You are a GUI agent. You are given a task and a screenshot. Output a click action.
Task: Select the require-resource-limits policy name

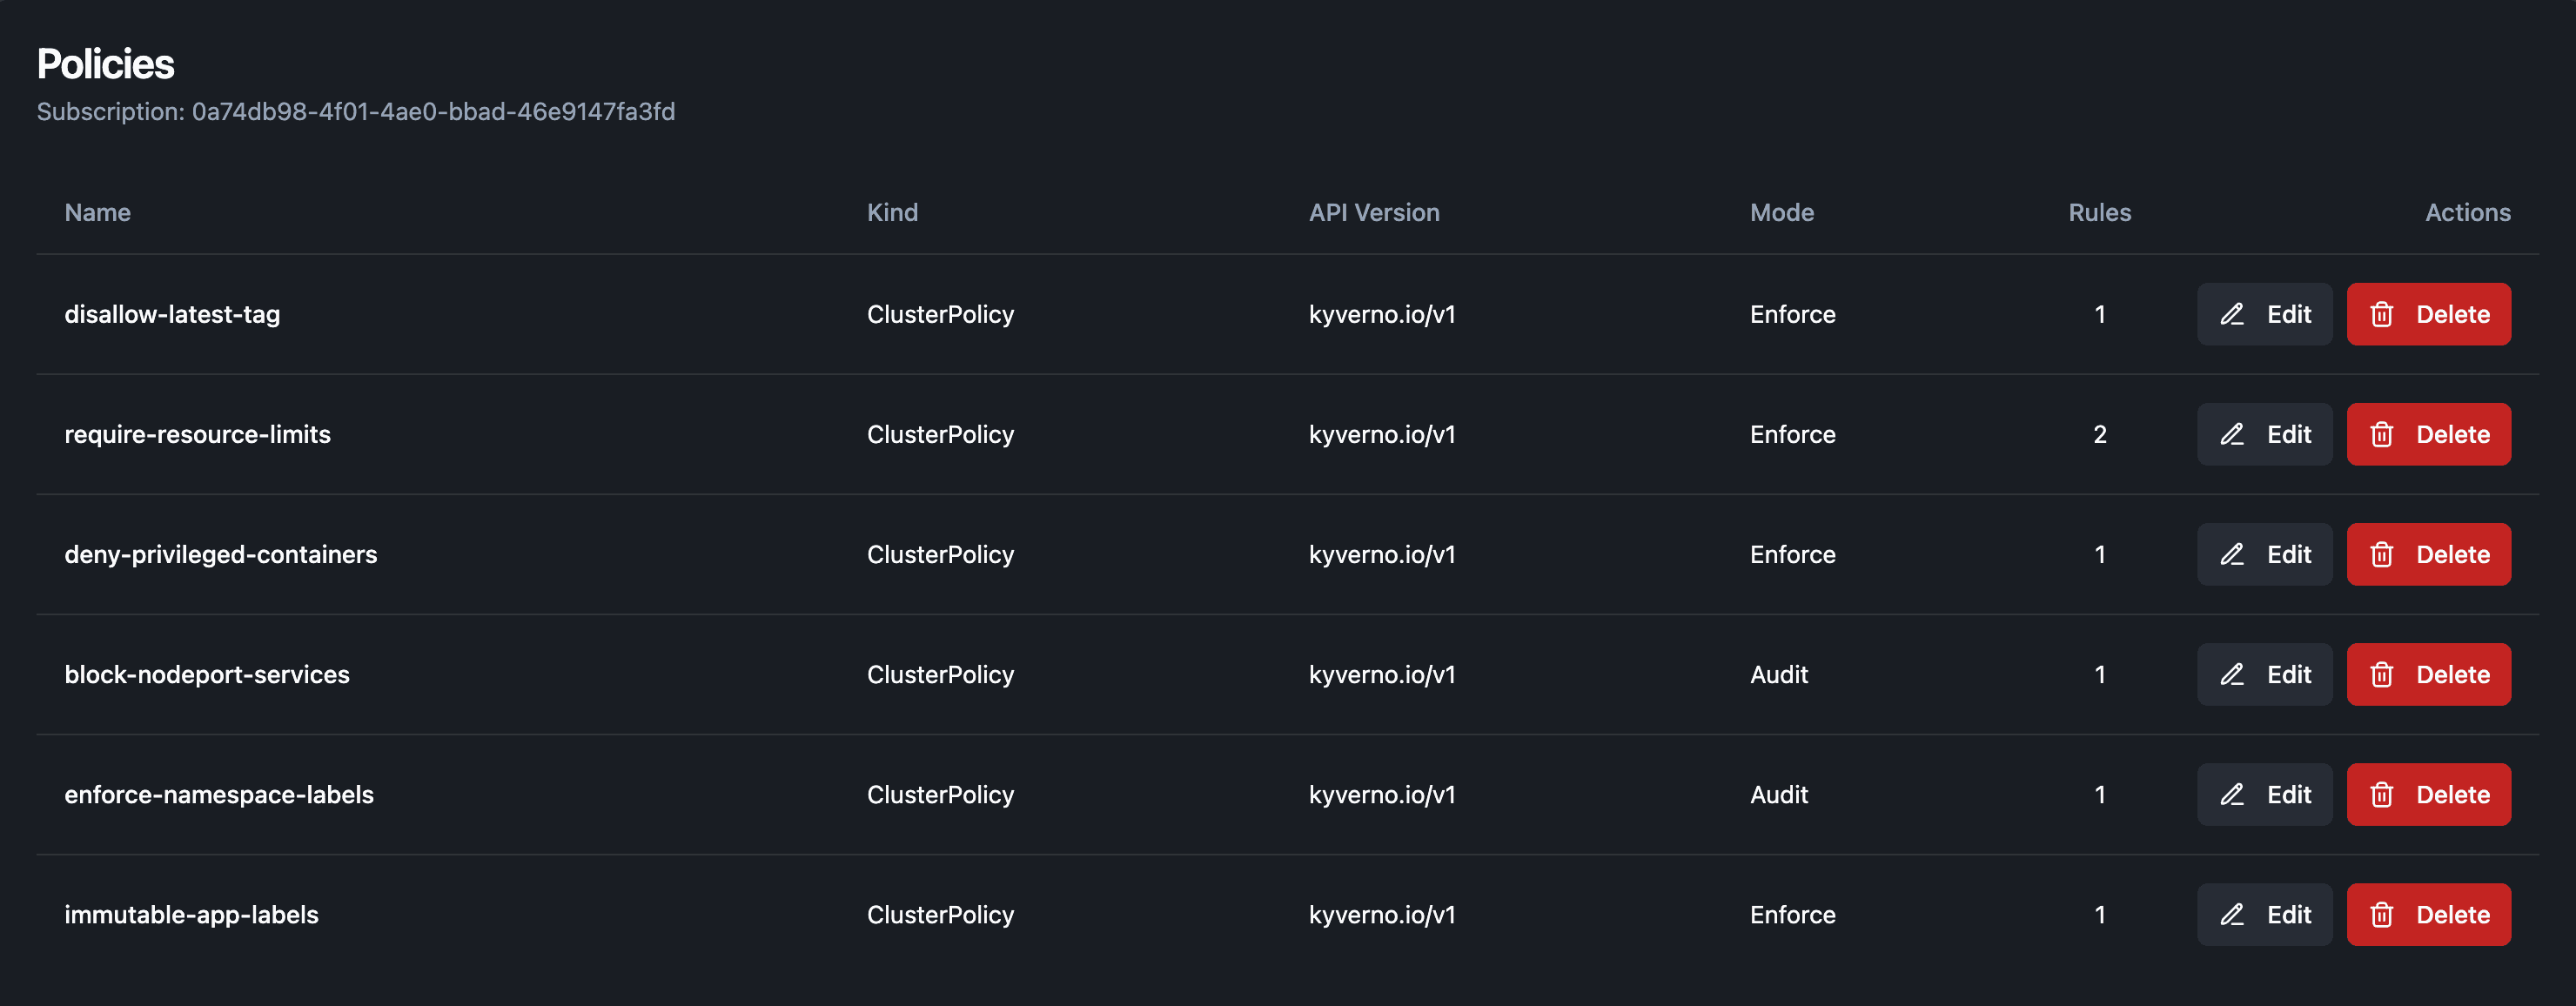click(197, 434)
